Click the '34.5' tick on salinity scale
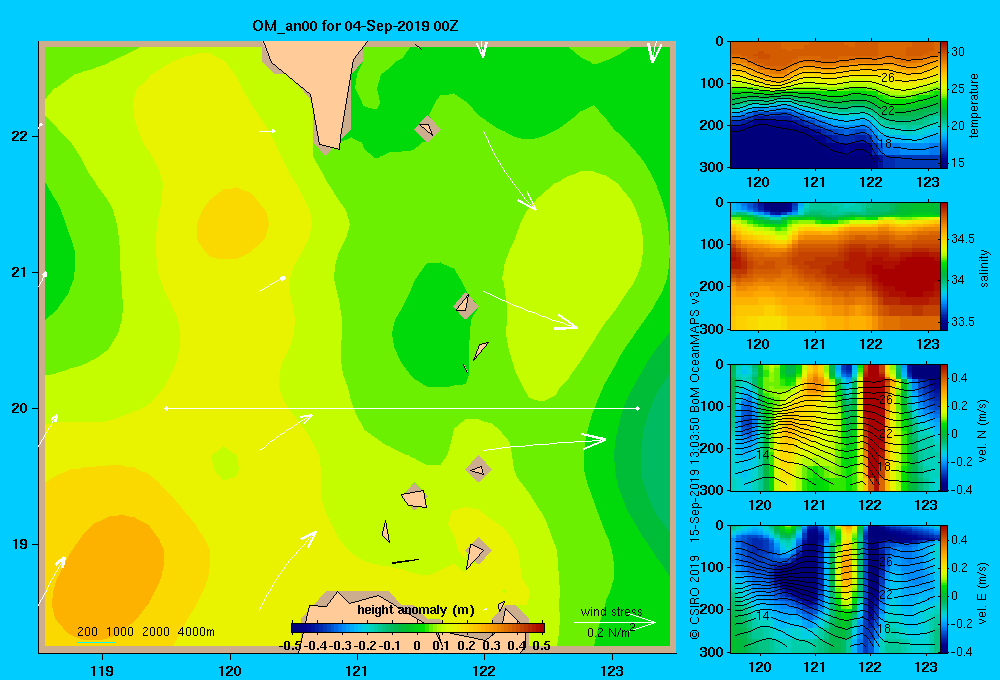Viewport: 1000px width, 680px height. coord(963,239)
